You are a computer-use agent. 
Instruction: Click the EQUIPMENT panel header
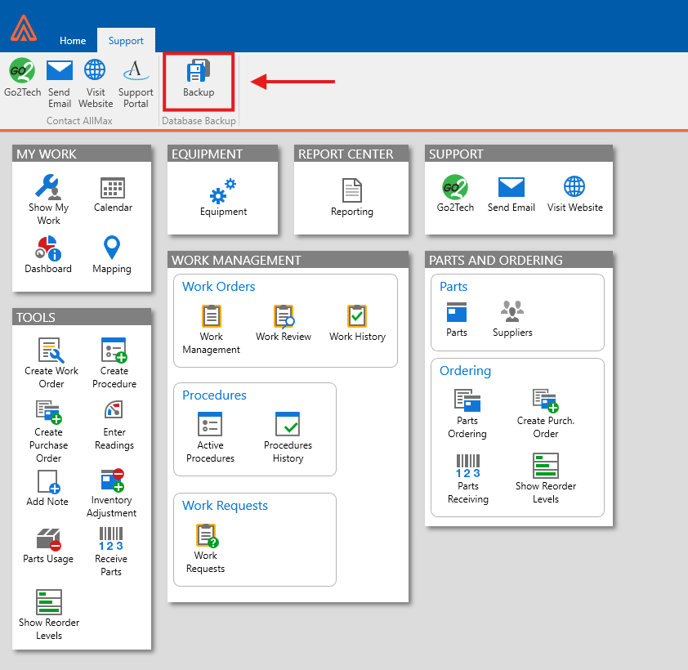pos(222,154)
